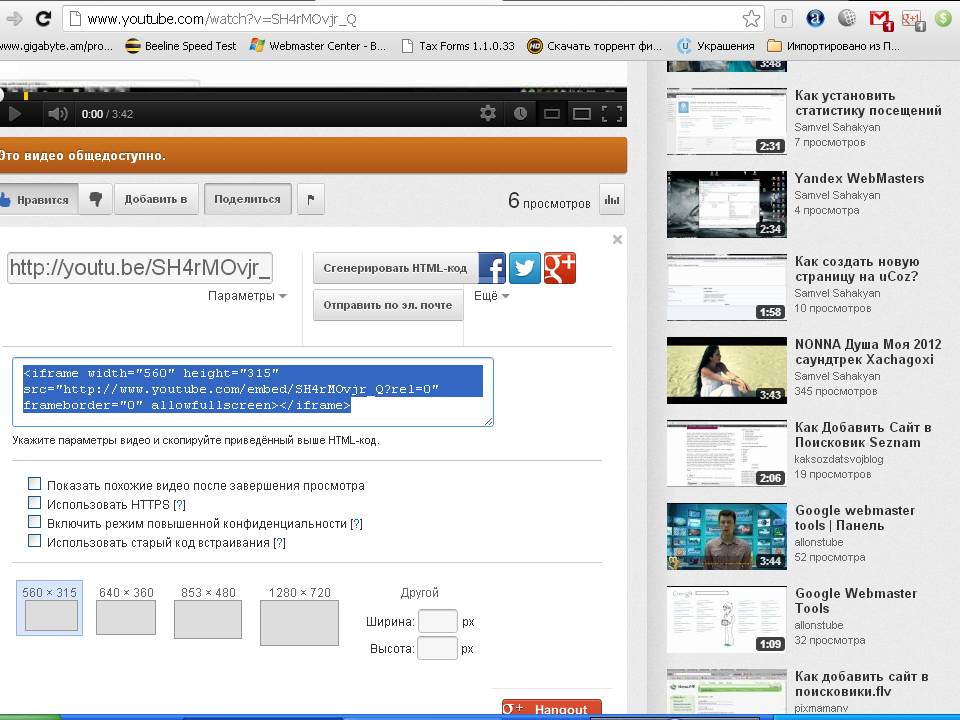Open 'Скачать торрент' bookmark
This screenshot has width=960, height=720.
(594, 46)
